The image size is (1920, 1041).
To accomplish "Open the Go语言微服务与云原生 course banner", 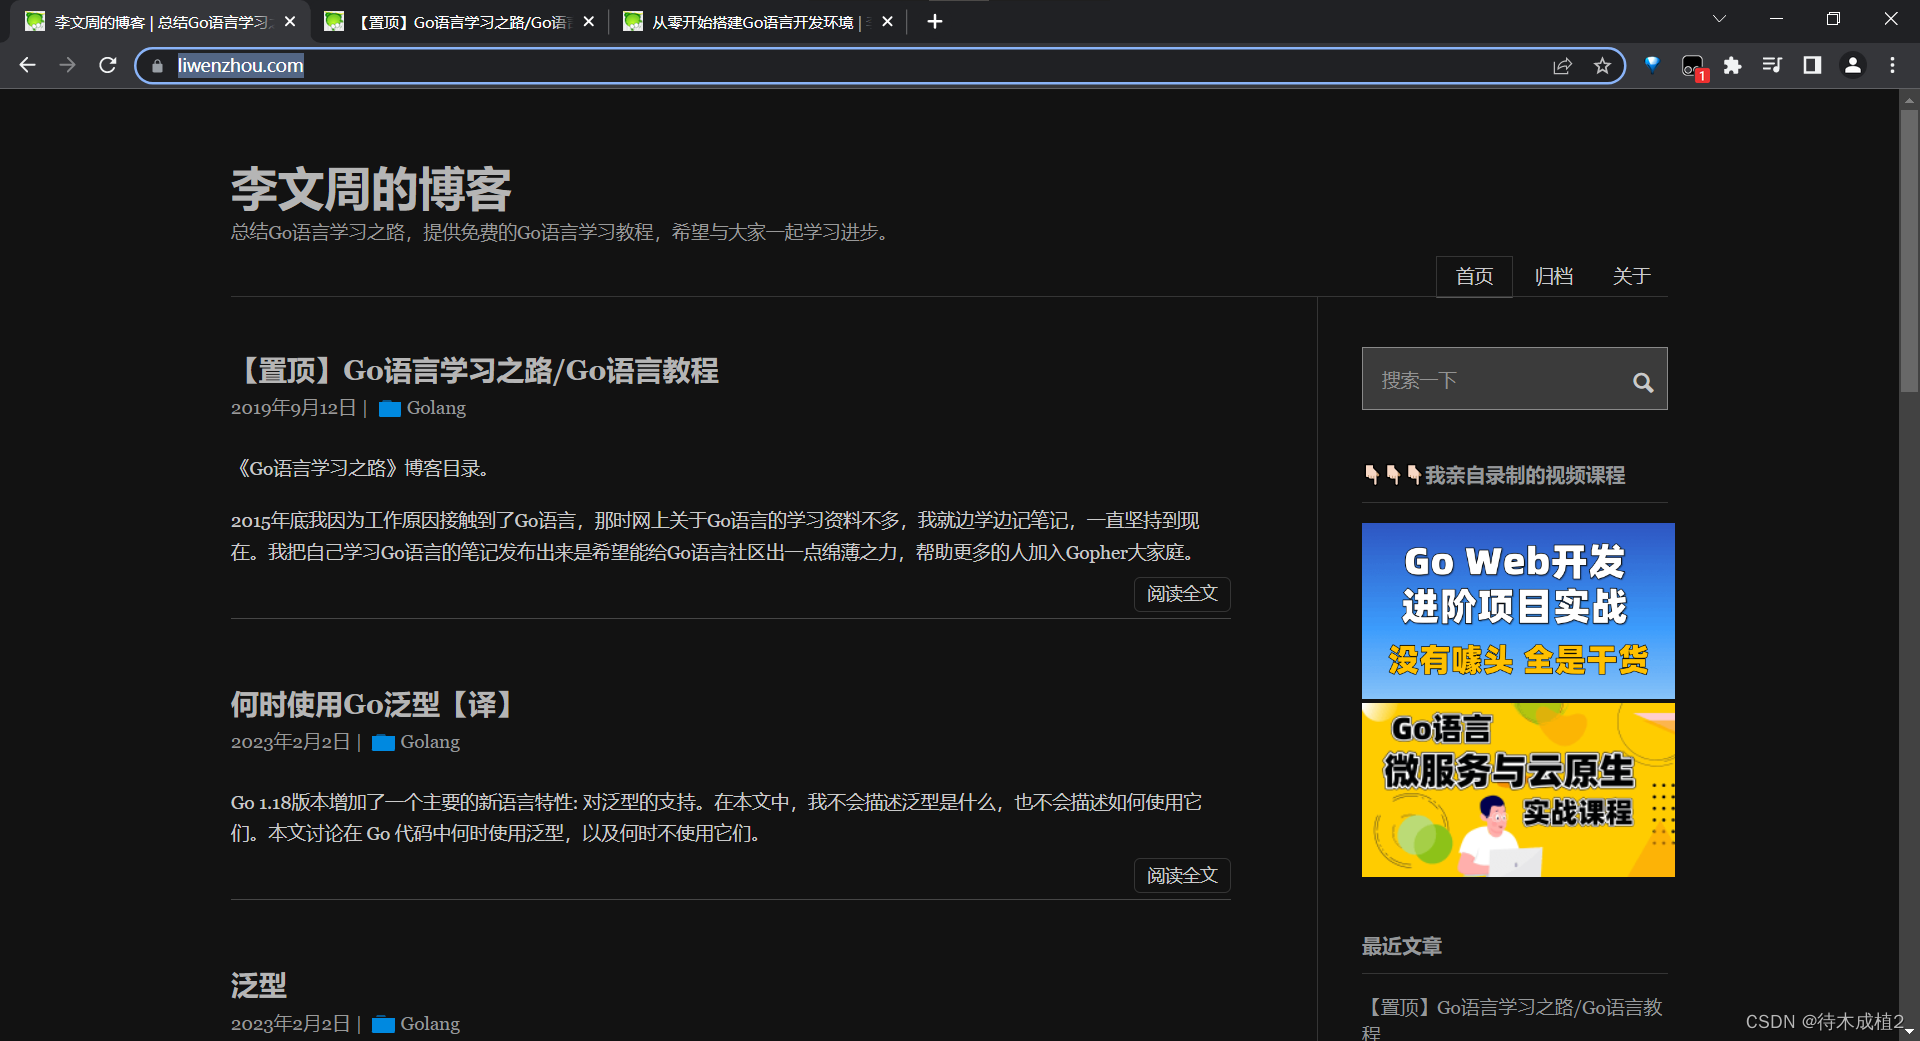I will point(1518,790).
